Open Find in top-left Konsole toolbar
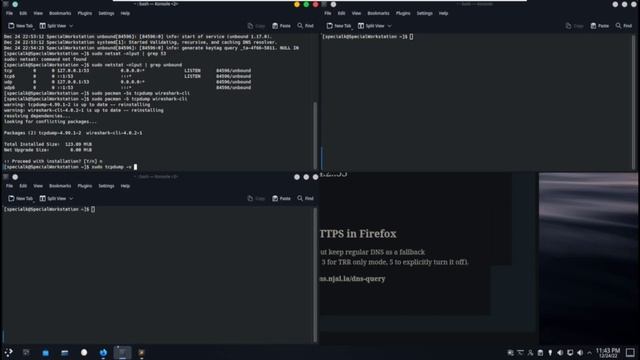The height and width of the screenshot is (360, 640). (305, 26)
